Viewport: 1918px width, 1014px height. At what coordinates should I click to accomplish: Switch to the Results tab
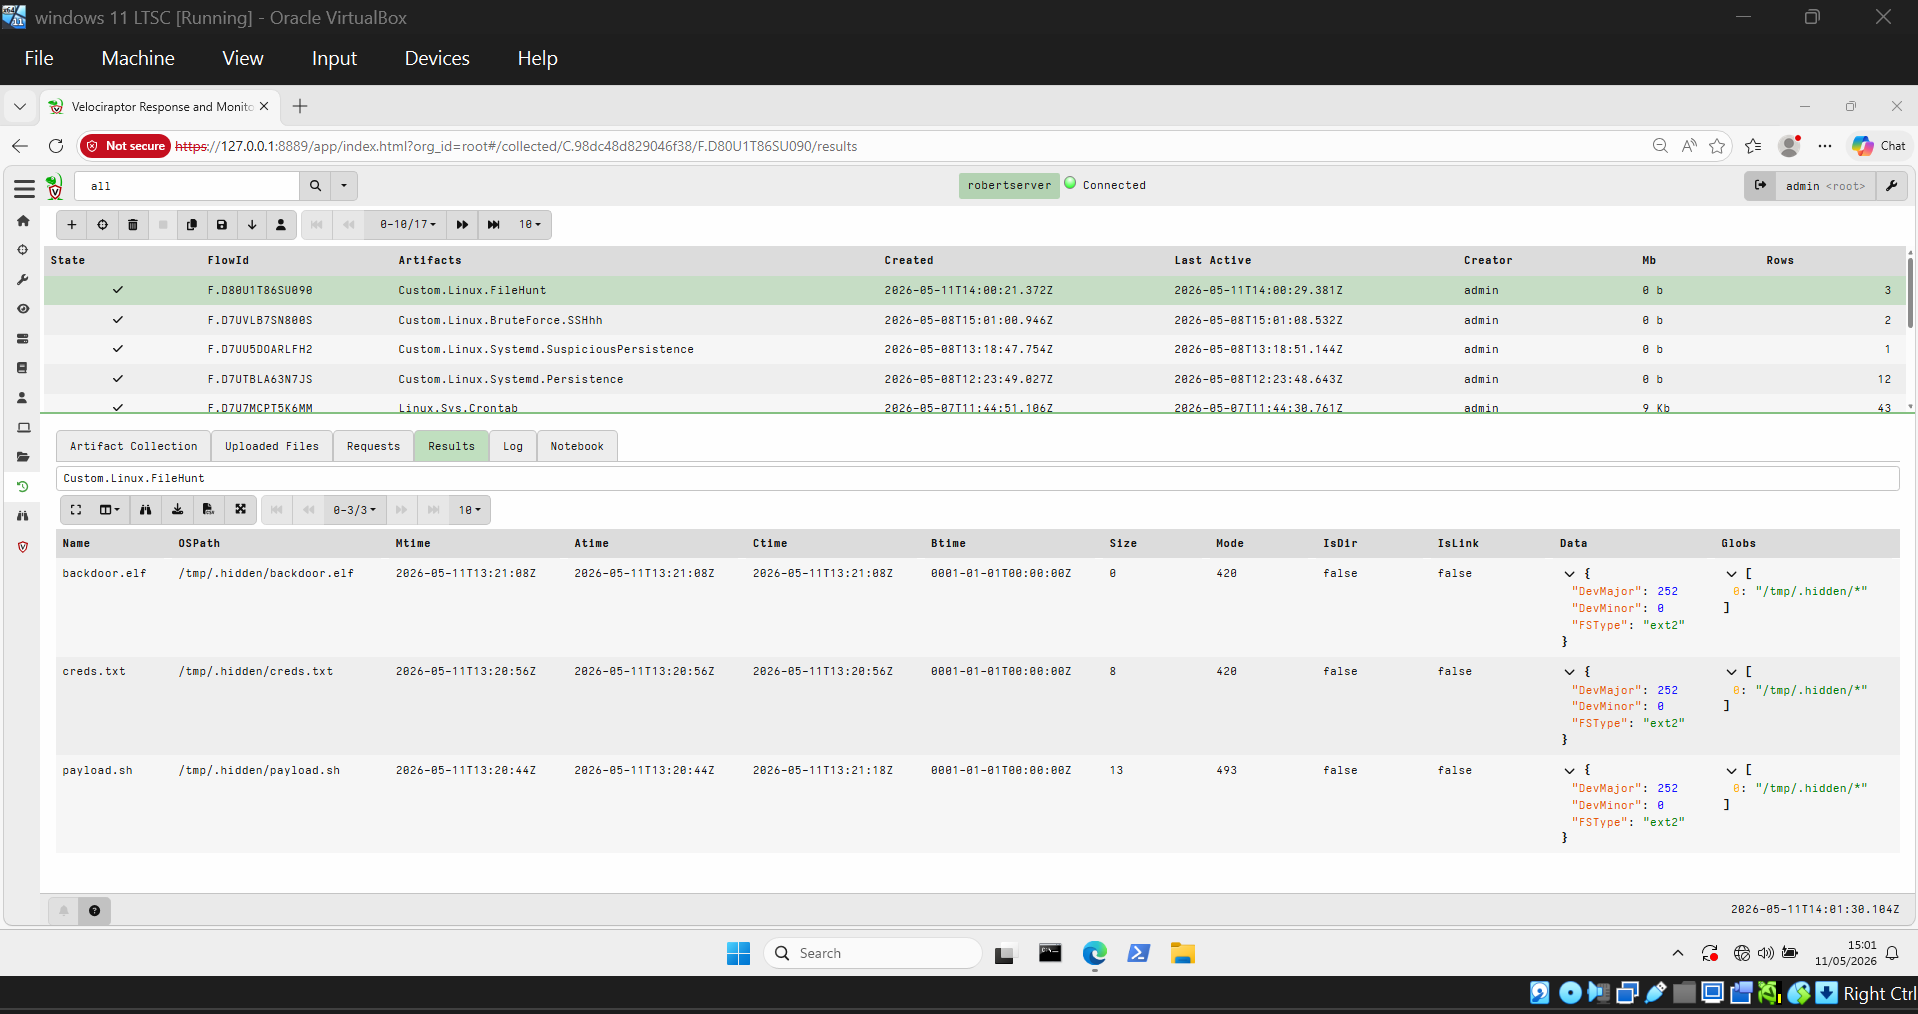point(451,446)
